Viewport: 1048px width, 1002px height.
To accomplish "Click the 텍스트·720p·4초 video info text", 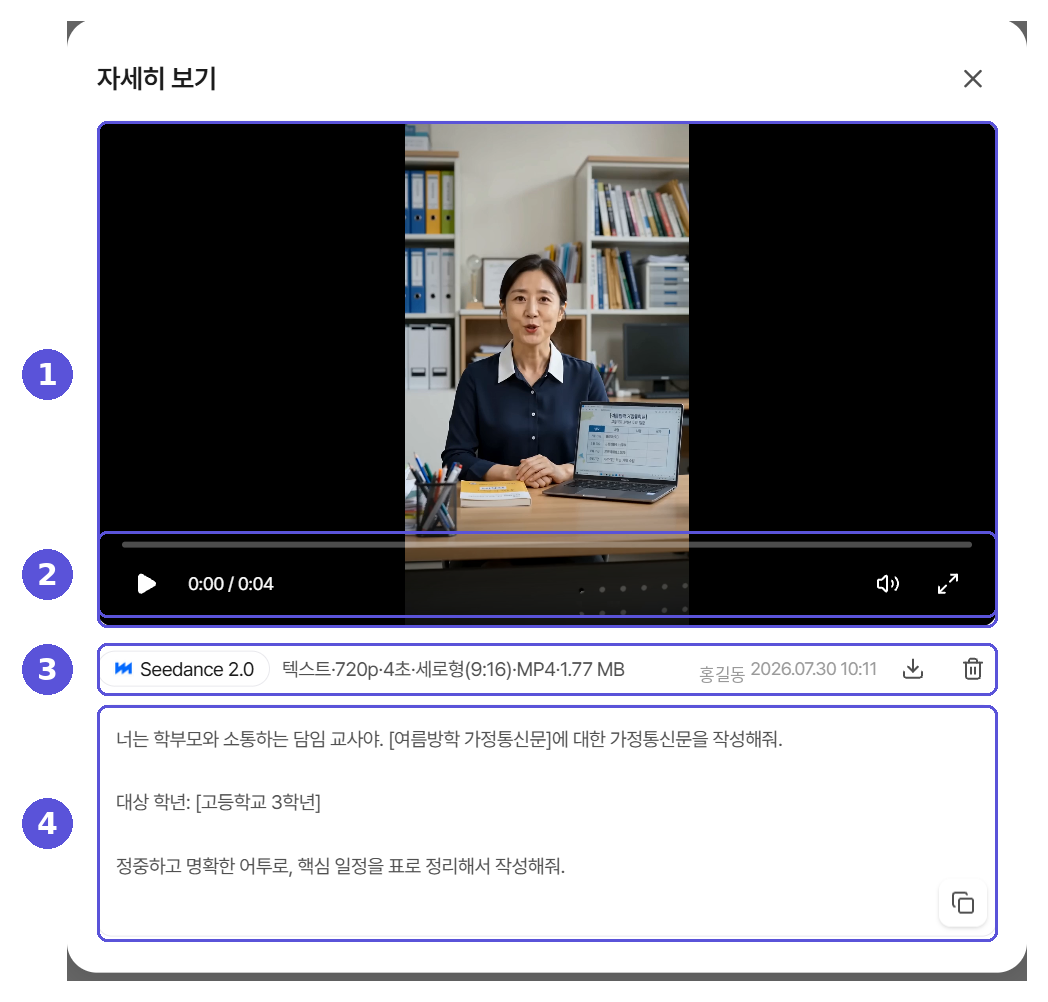I will coord(453,669).
